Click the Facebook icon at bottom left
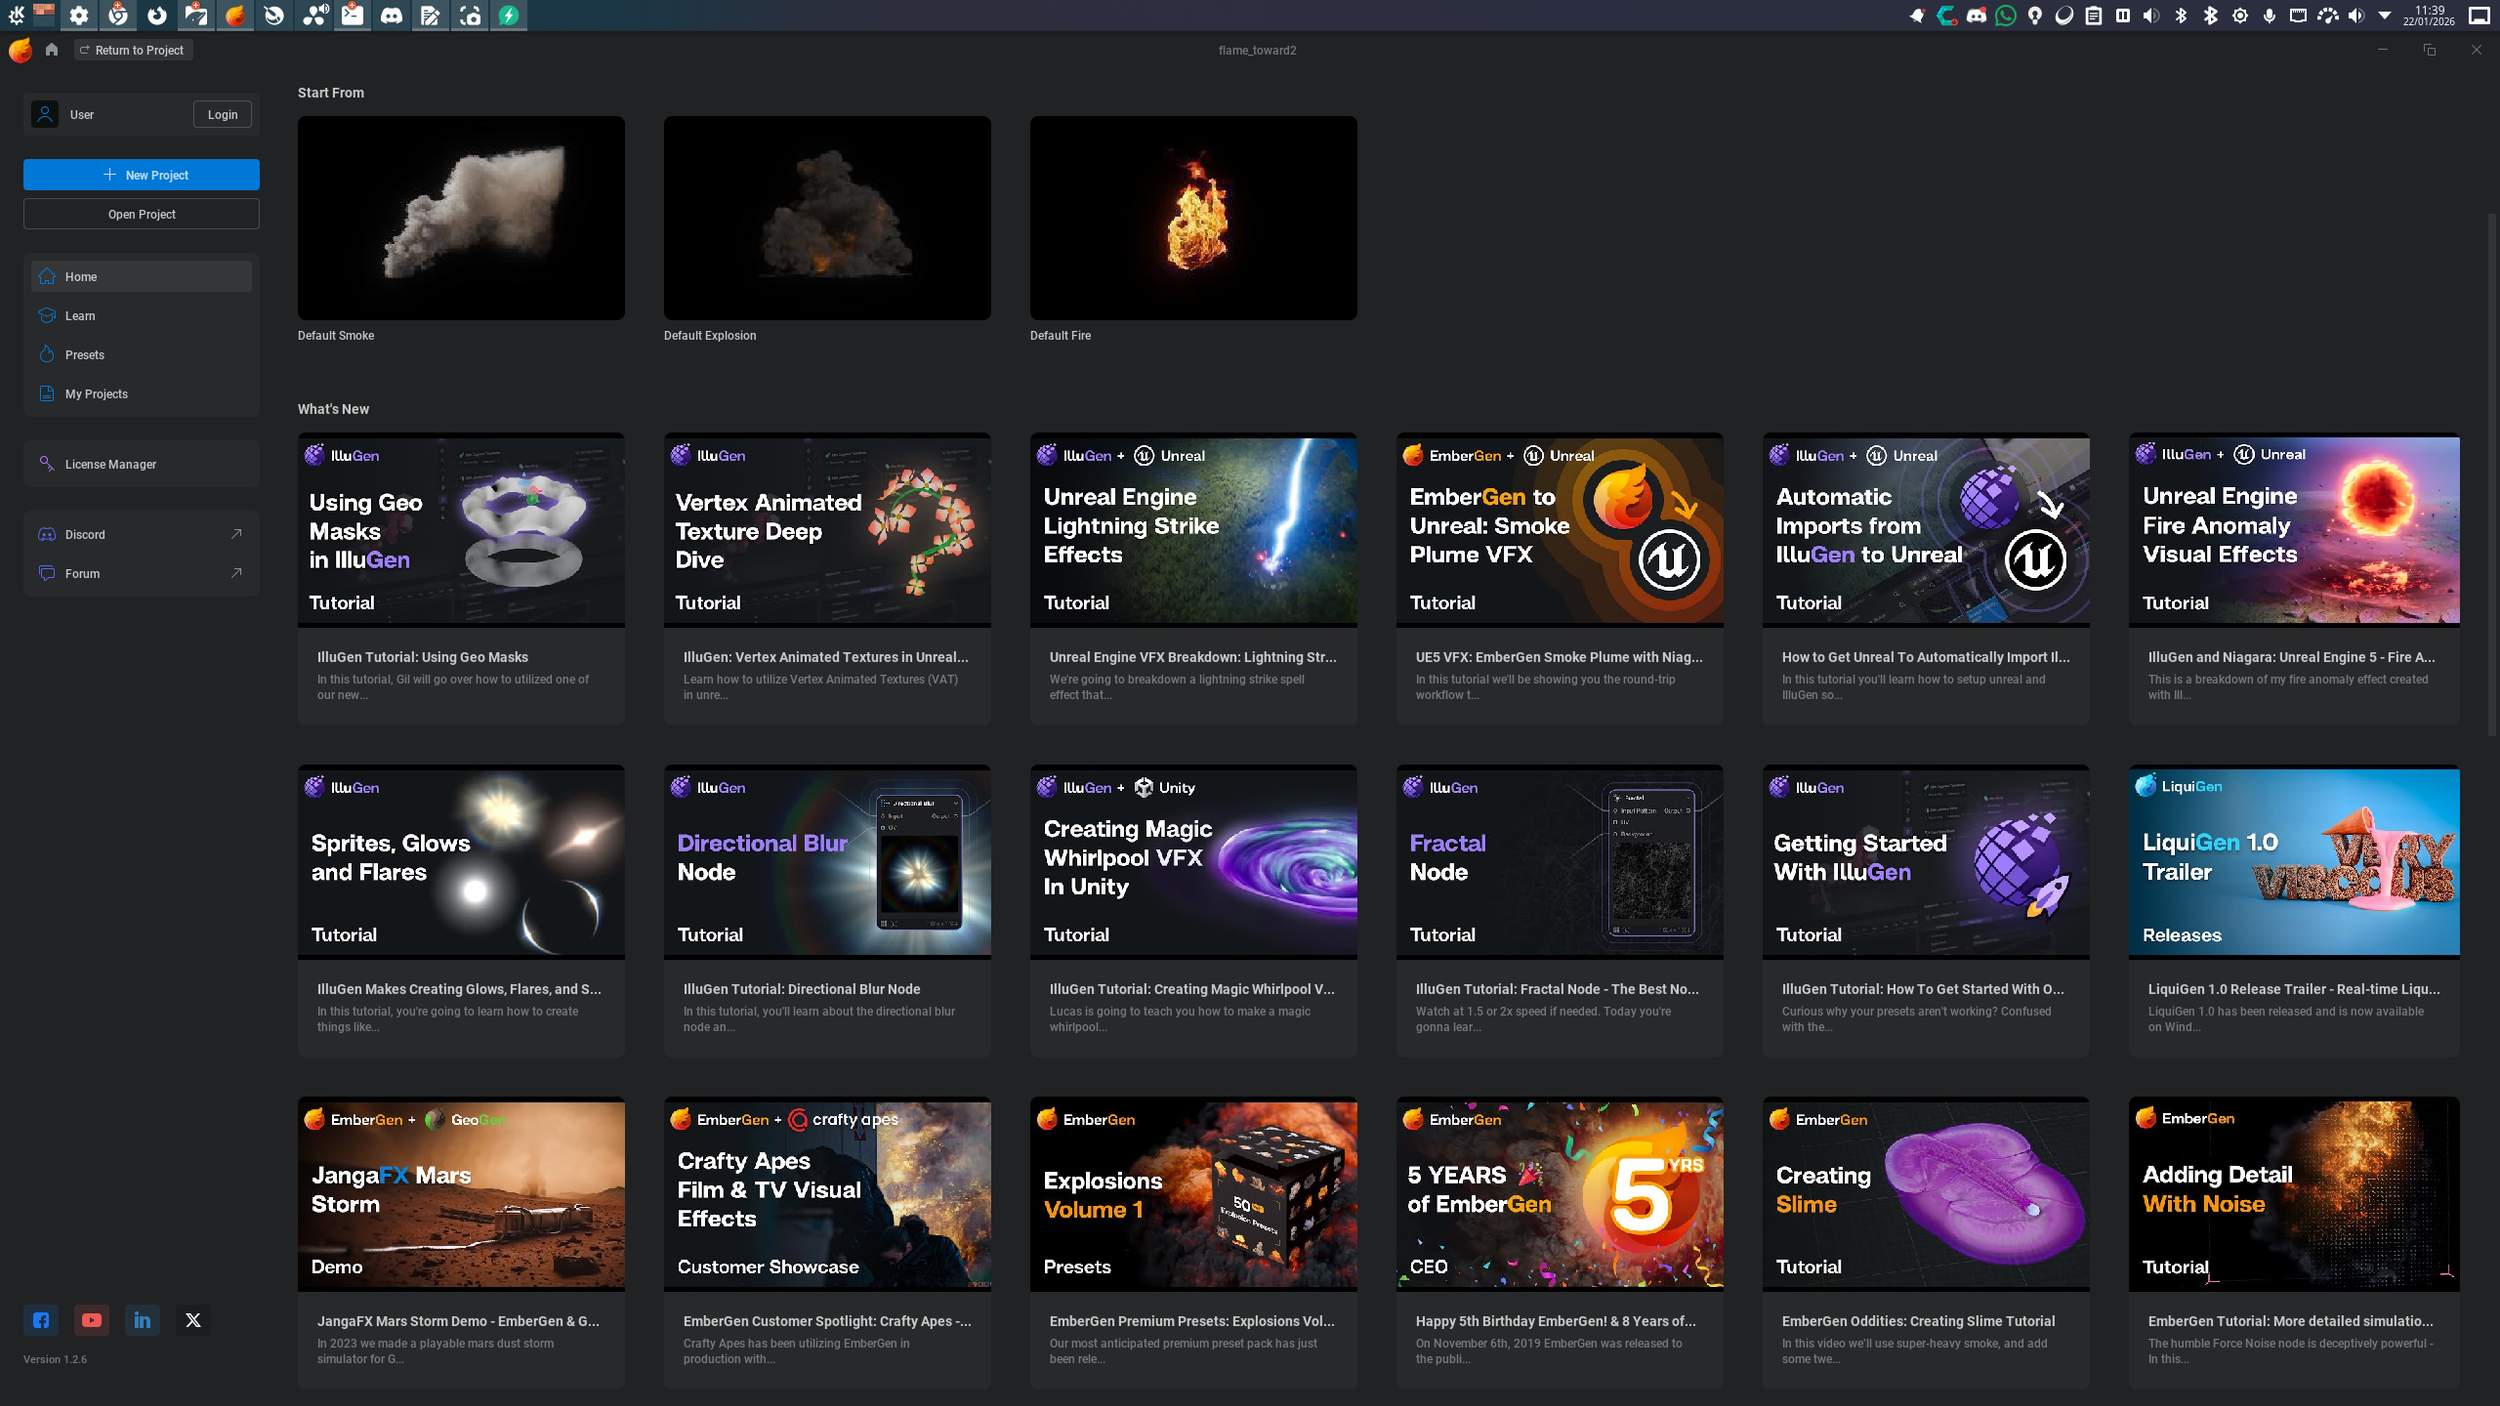This screenshot has height=1406, width=2500. (41, 1320)
